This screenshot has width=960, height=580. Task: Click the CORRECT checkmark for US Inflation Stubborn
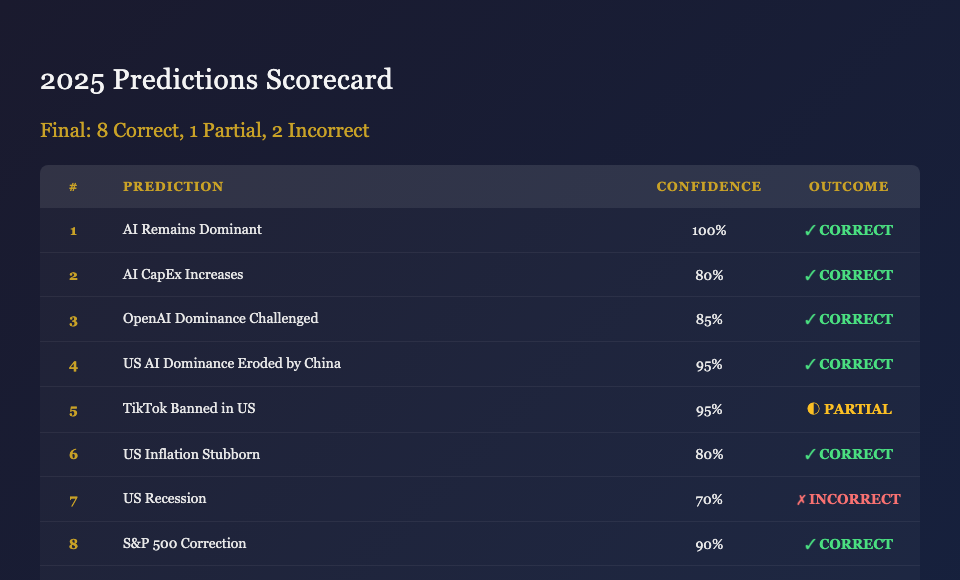[810, 454]
